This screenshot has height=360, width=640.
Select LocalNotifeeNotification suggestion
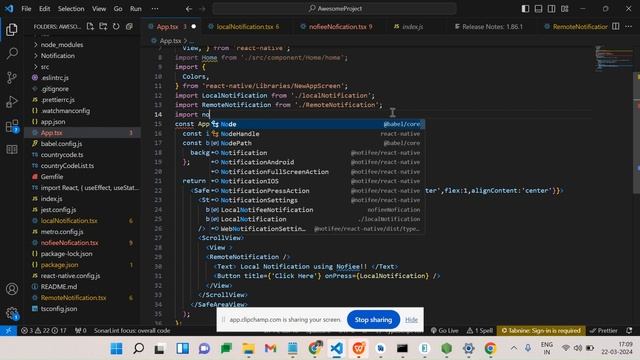(x=317, y=210)
